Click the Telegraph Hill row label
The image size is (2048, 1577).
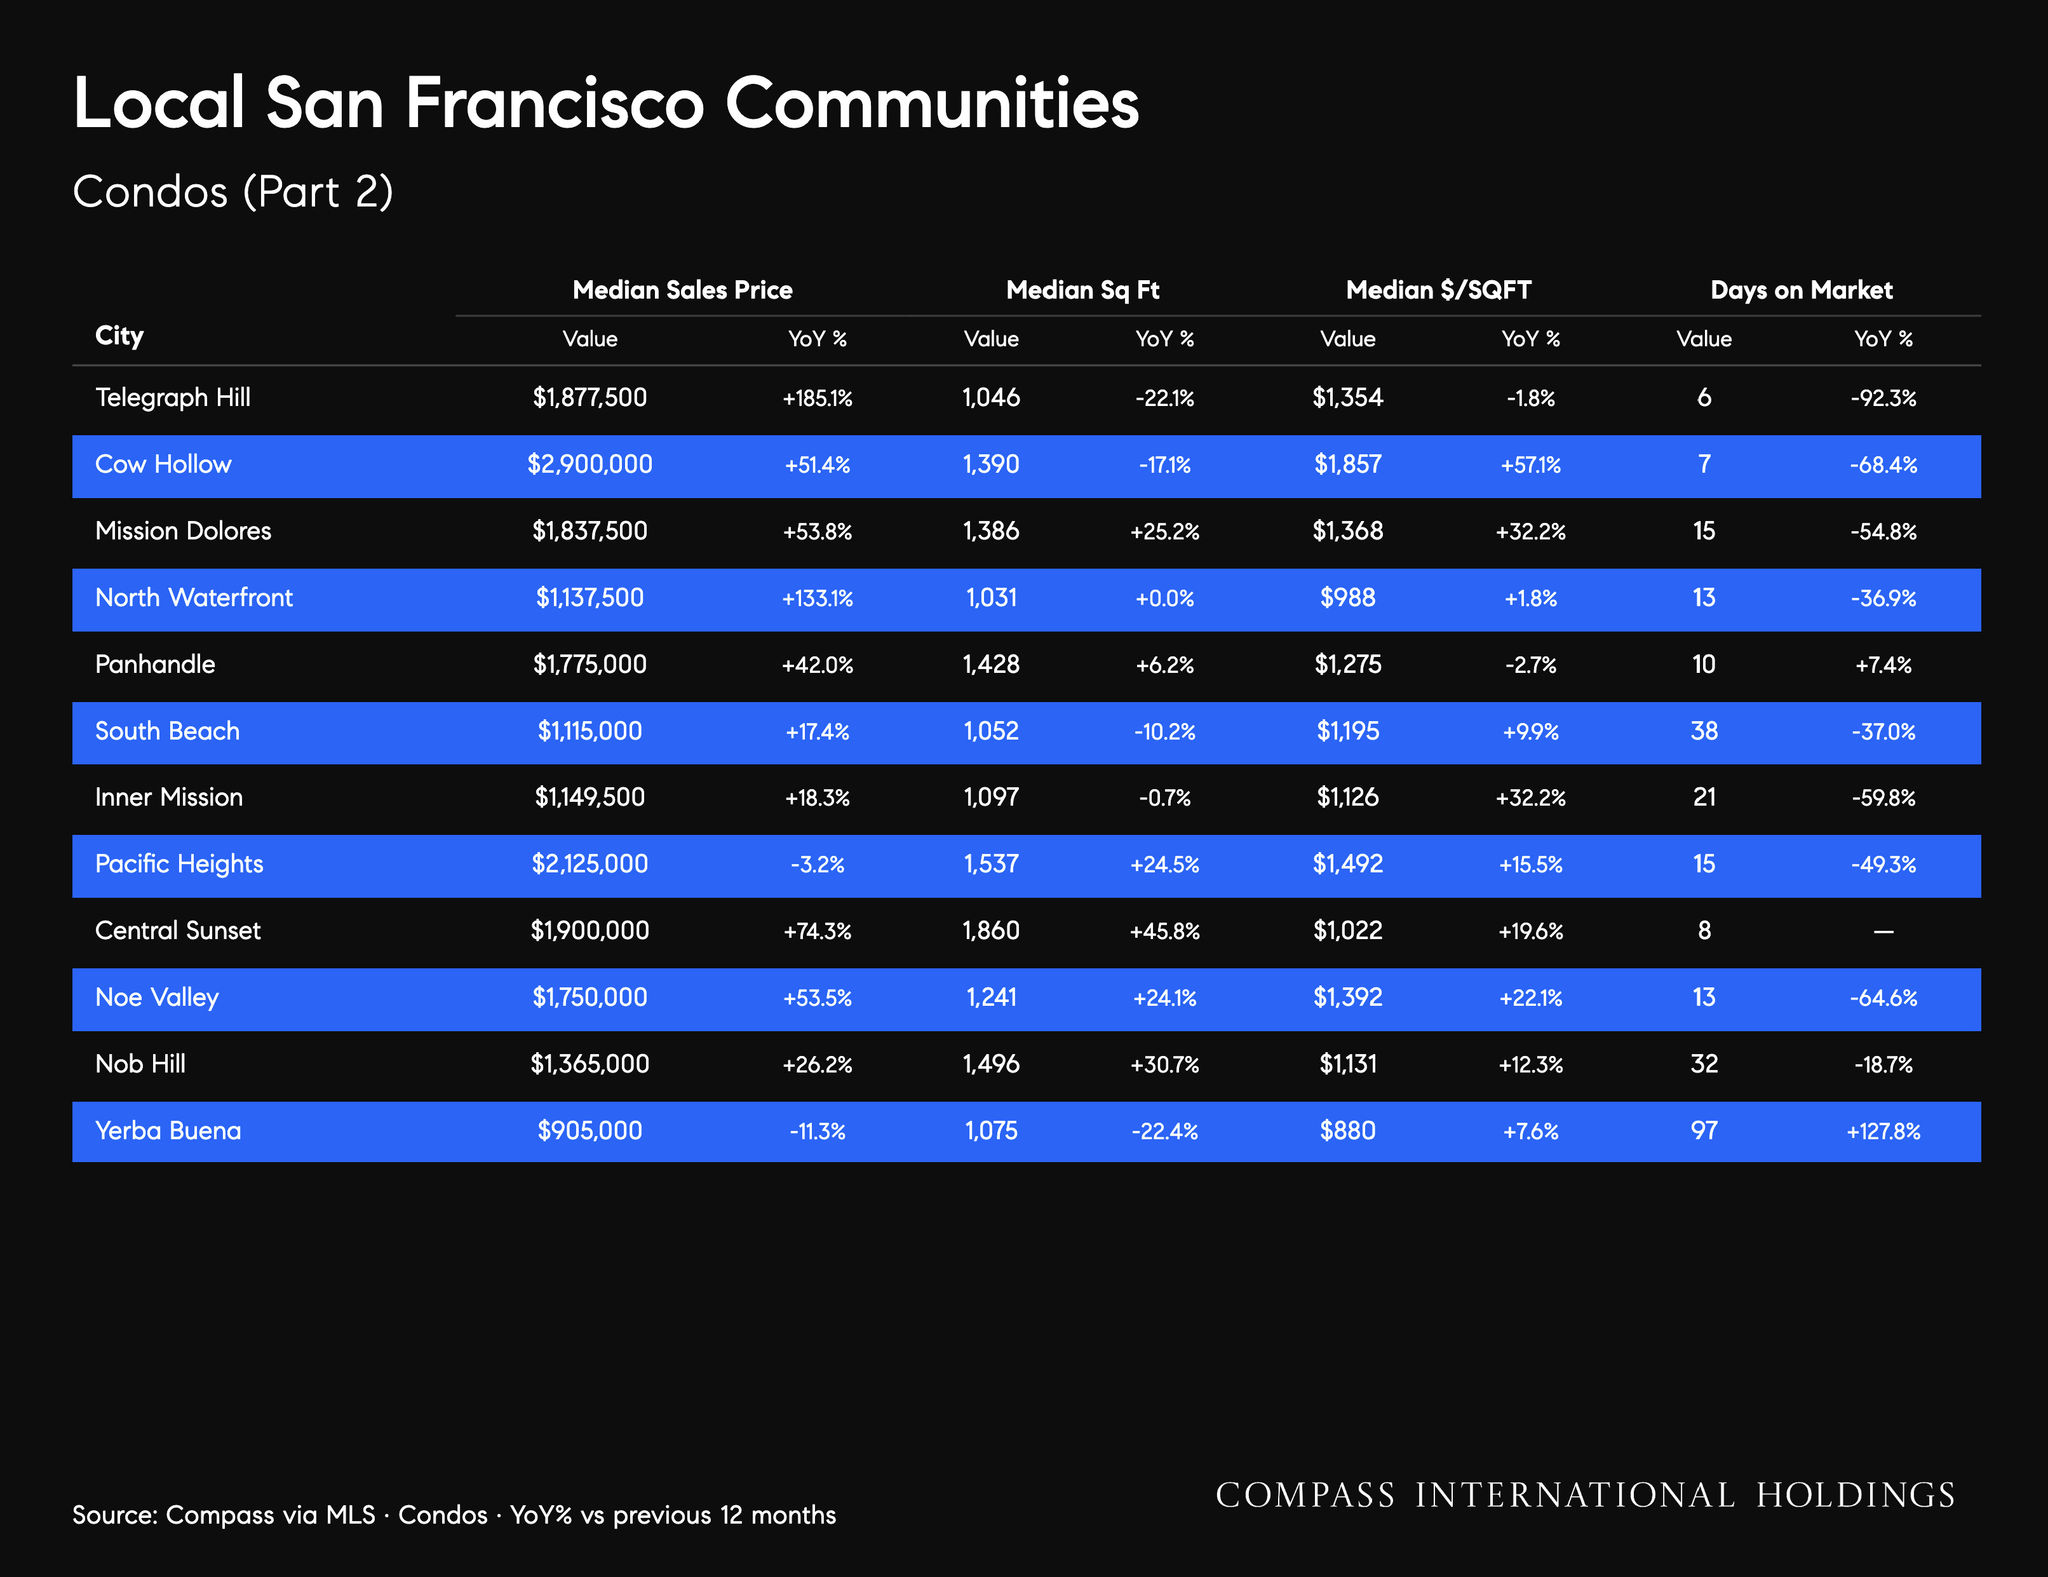pyautogui.click(x=173, y=398)
